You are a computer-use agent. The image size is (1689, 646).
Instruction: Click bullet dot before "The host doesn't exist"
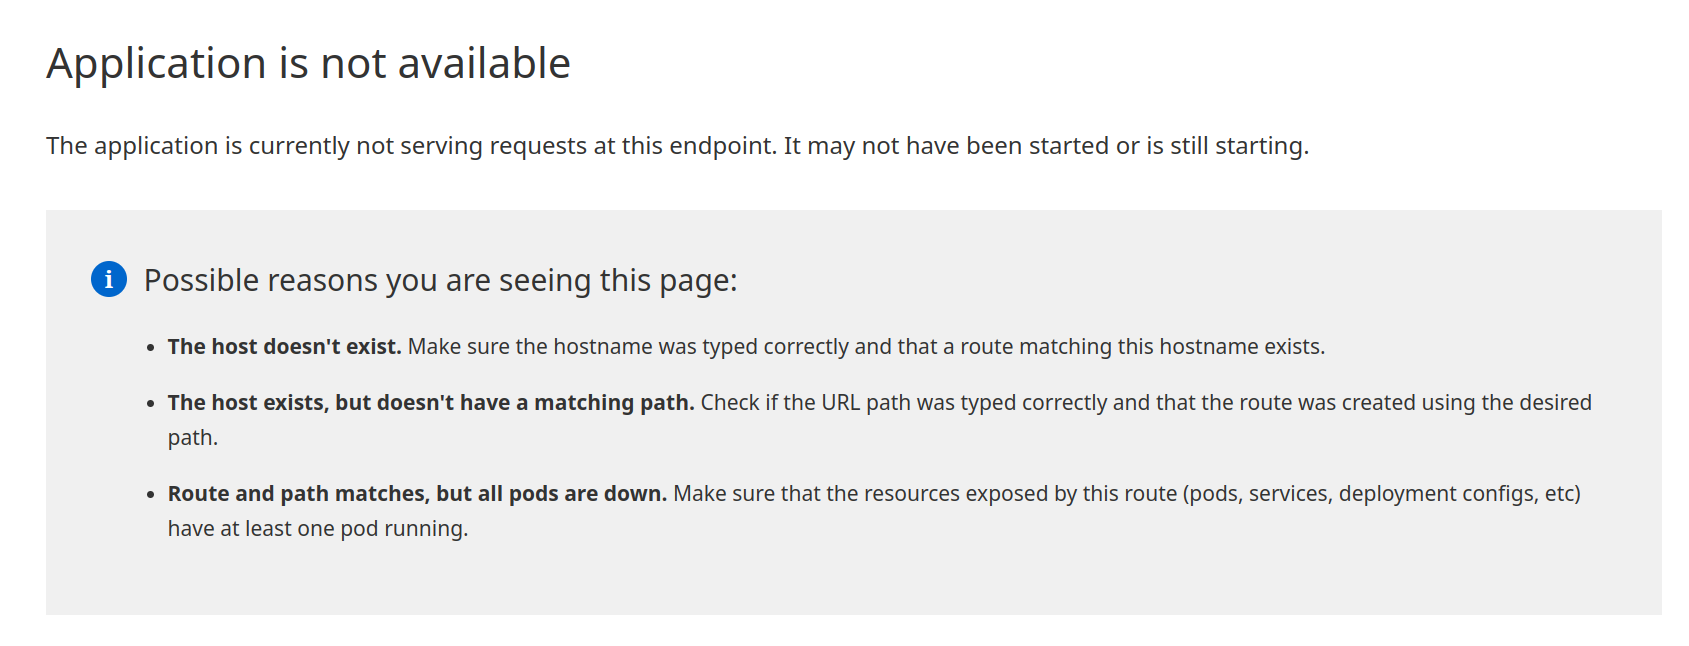click(150, 348)
